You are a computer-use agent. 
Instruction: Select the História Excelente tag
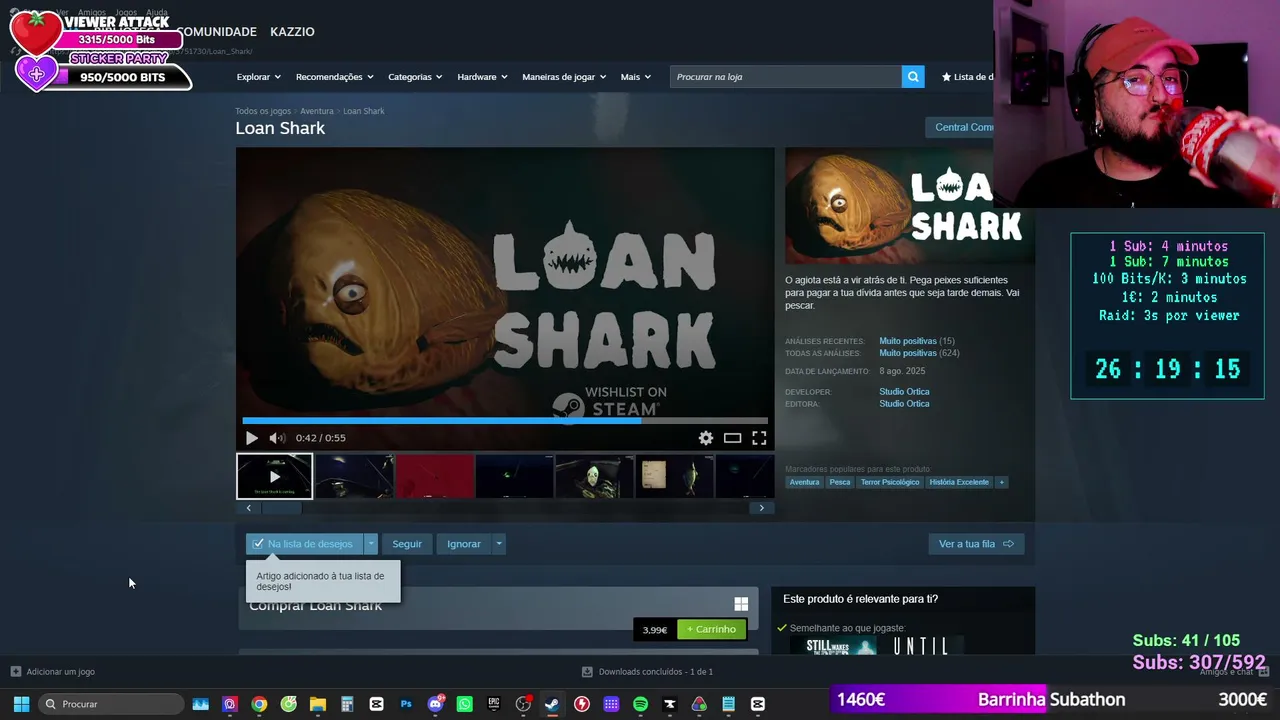point(959,482)
